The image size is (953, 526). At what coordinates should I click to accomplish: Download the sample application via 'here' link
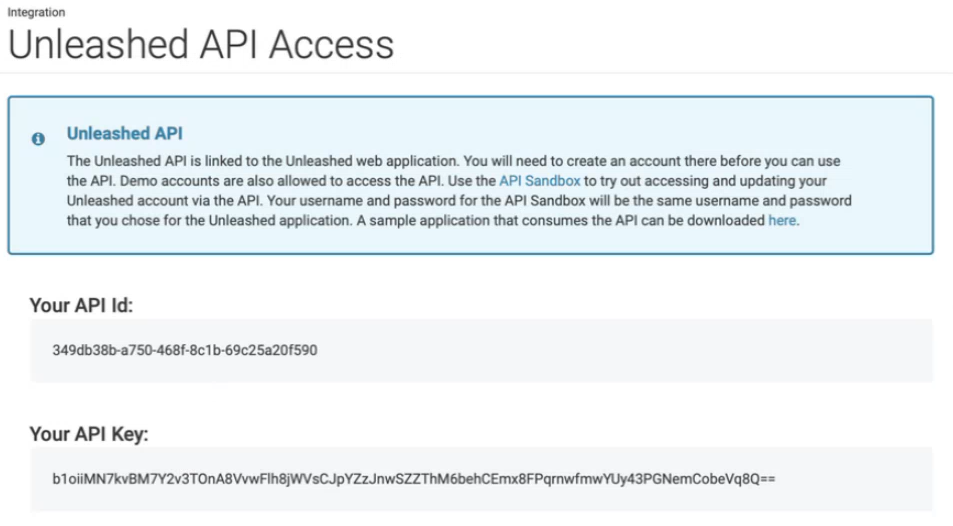[x=782, y=220]
